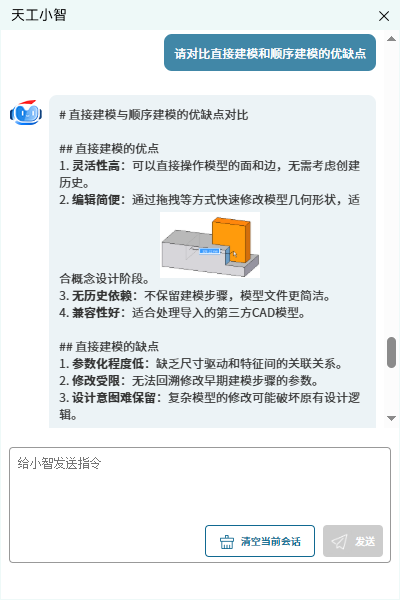Select the user question message bubble
Image resolution: width=400 pixels, height=600 pixels.
click(270, 53)
